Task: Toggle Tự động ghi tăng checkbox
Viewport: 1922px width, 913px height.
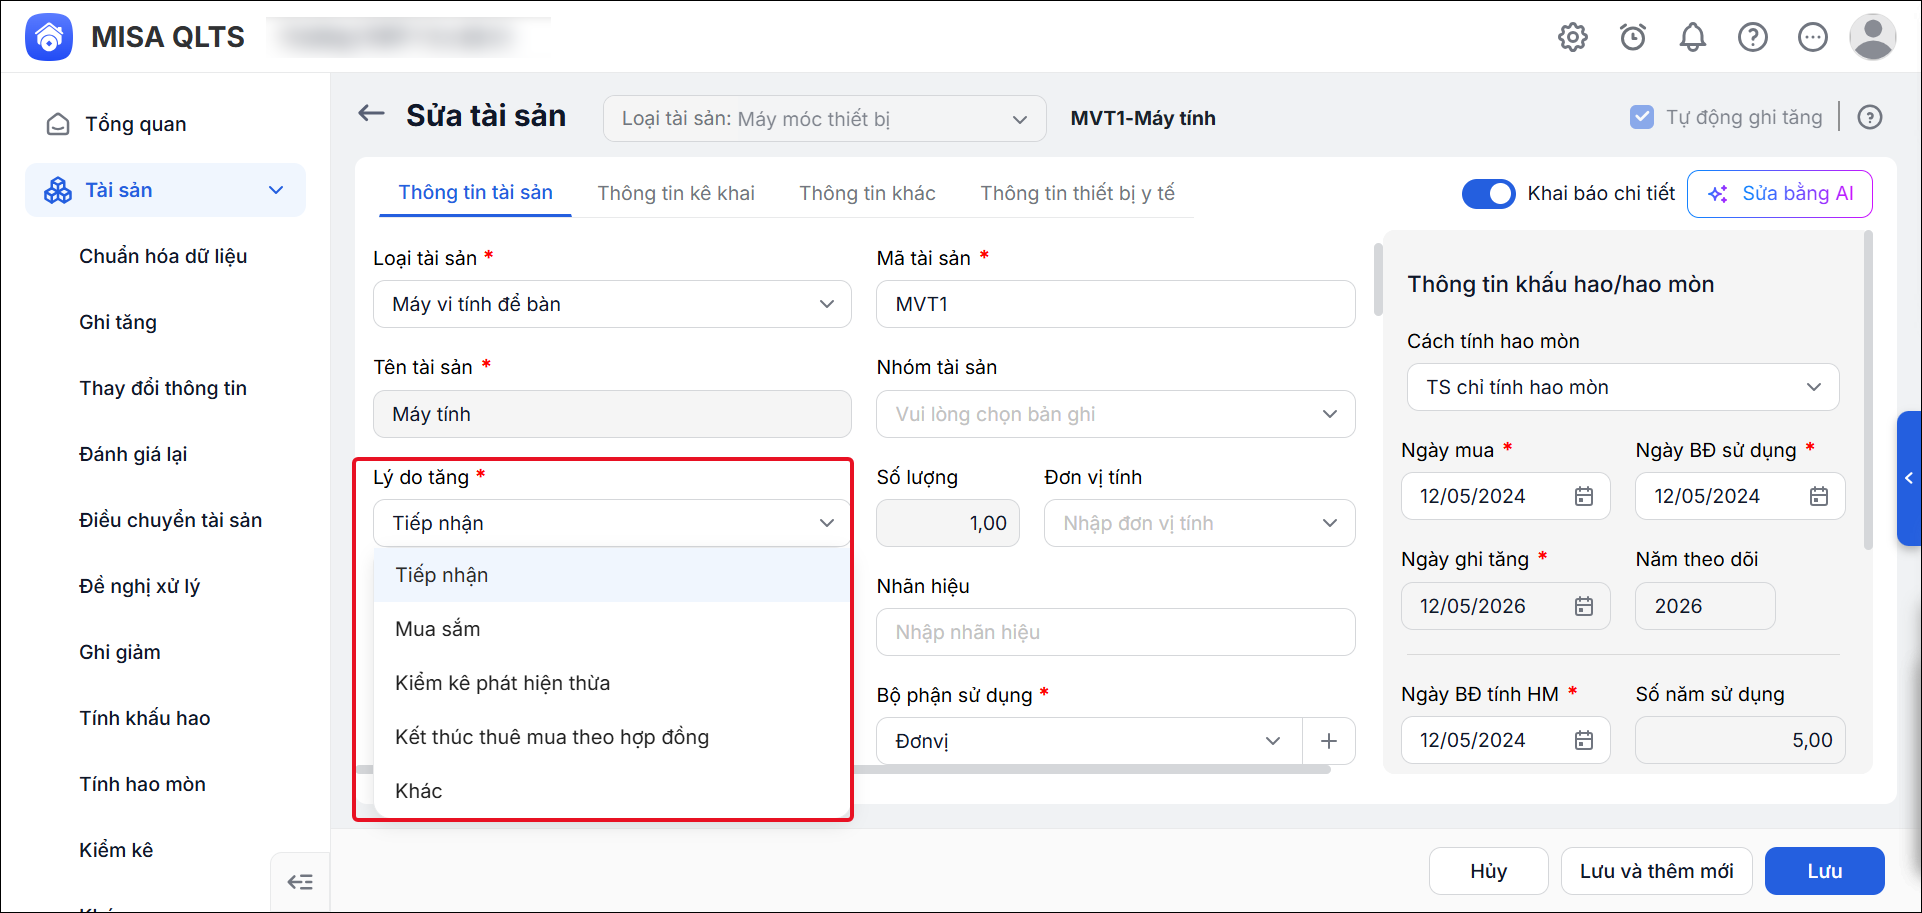Action: click(1641, 117)
